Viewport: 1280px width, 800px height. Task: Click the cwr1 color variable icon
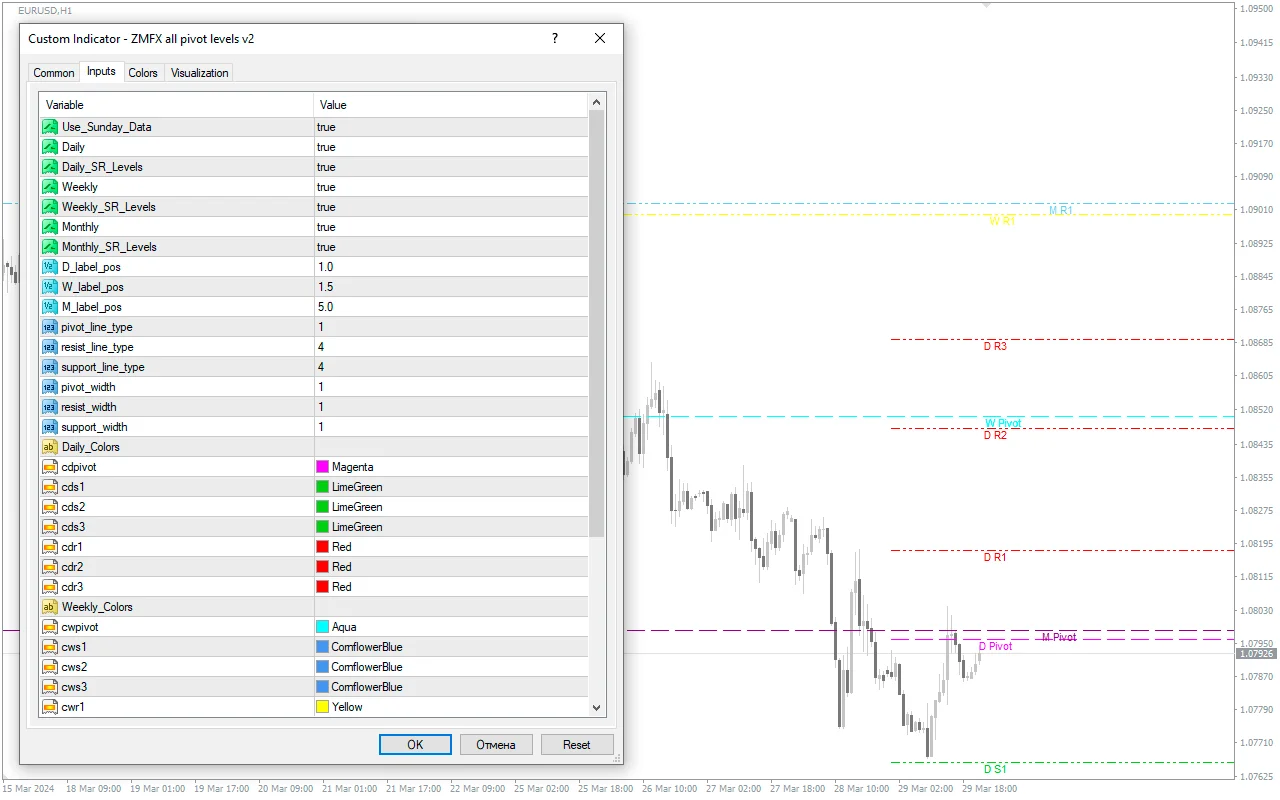click(x=50, y=707)
